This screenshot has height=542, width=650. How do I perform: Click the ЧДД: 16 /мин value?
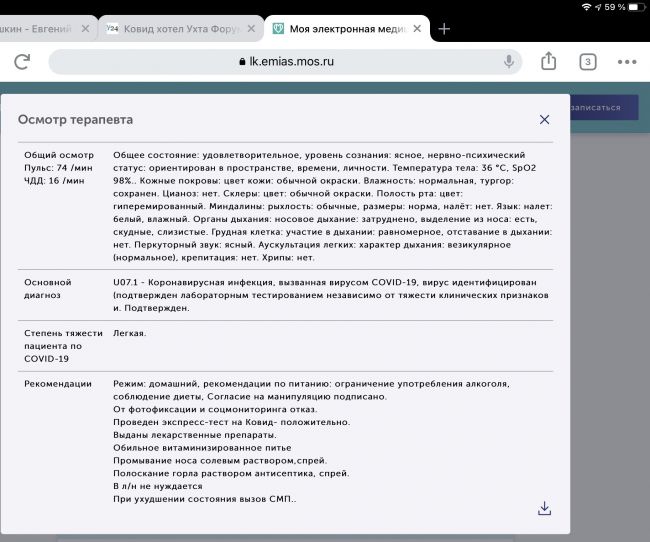pos(54,181)
